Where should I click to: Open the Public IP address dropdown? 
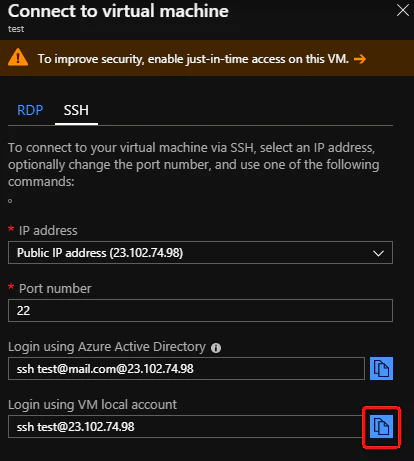200,253
